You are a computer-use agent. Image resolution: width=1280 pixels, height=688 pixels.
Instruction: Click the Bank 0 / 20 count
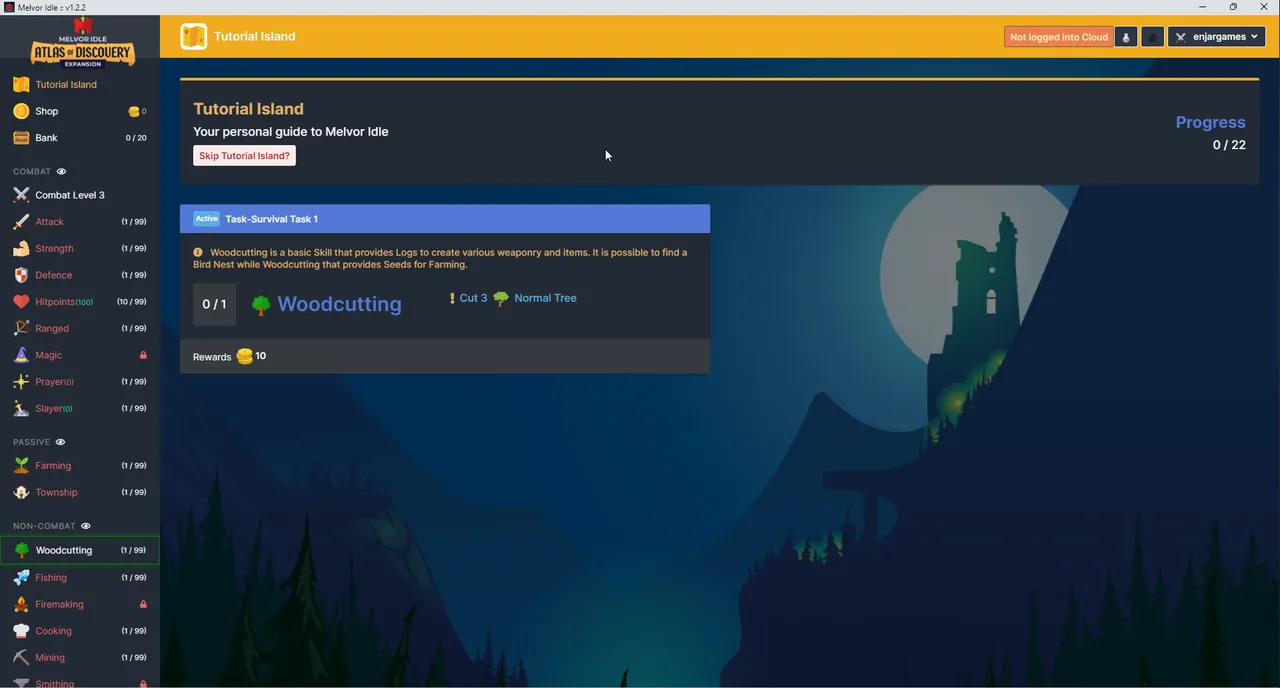pyautogui.click(x=136, y=138)
